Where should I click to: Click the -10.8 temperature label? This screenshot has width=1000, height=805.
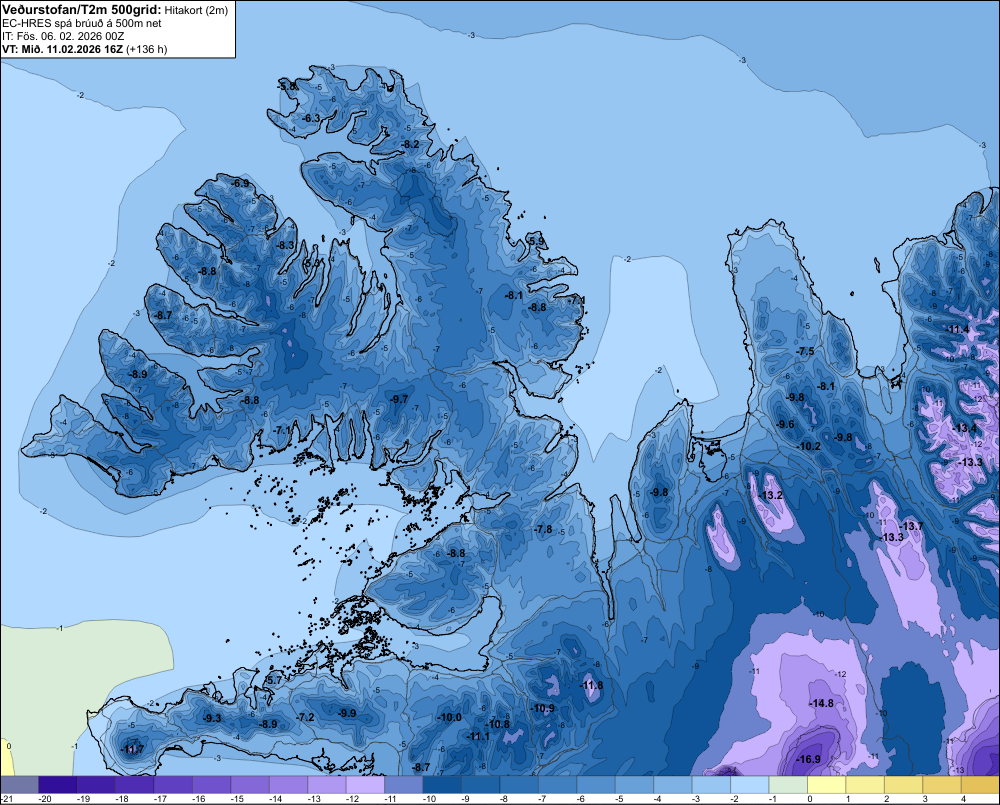pos(498,724)
